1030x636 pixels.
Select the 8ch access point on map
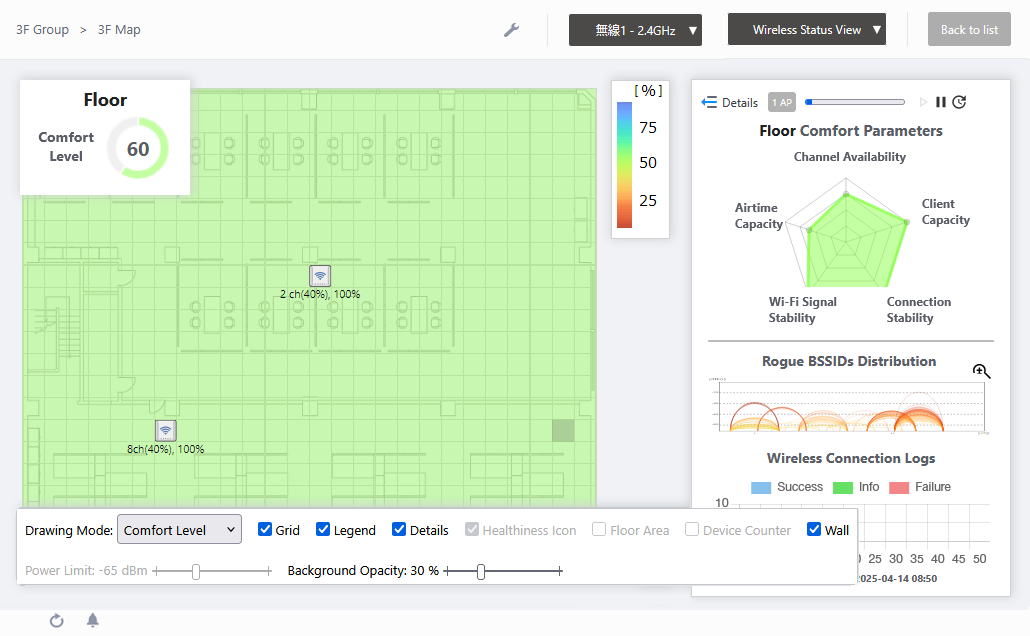[x=166, y=431]
